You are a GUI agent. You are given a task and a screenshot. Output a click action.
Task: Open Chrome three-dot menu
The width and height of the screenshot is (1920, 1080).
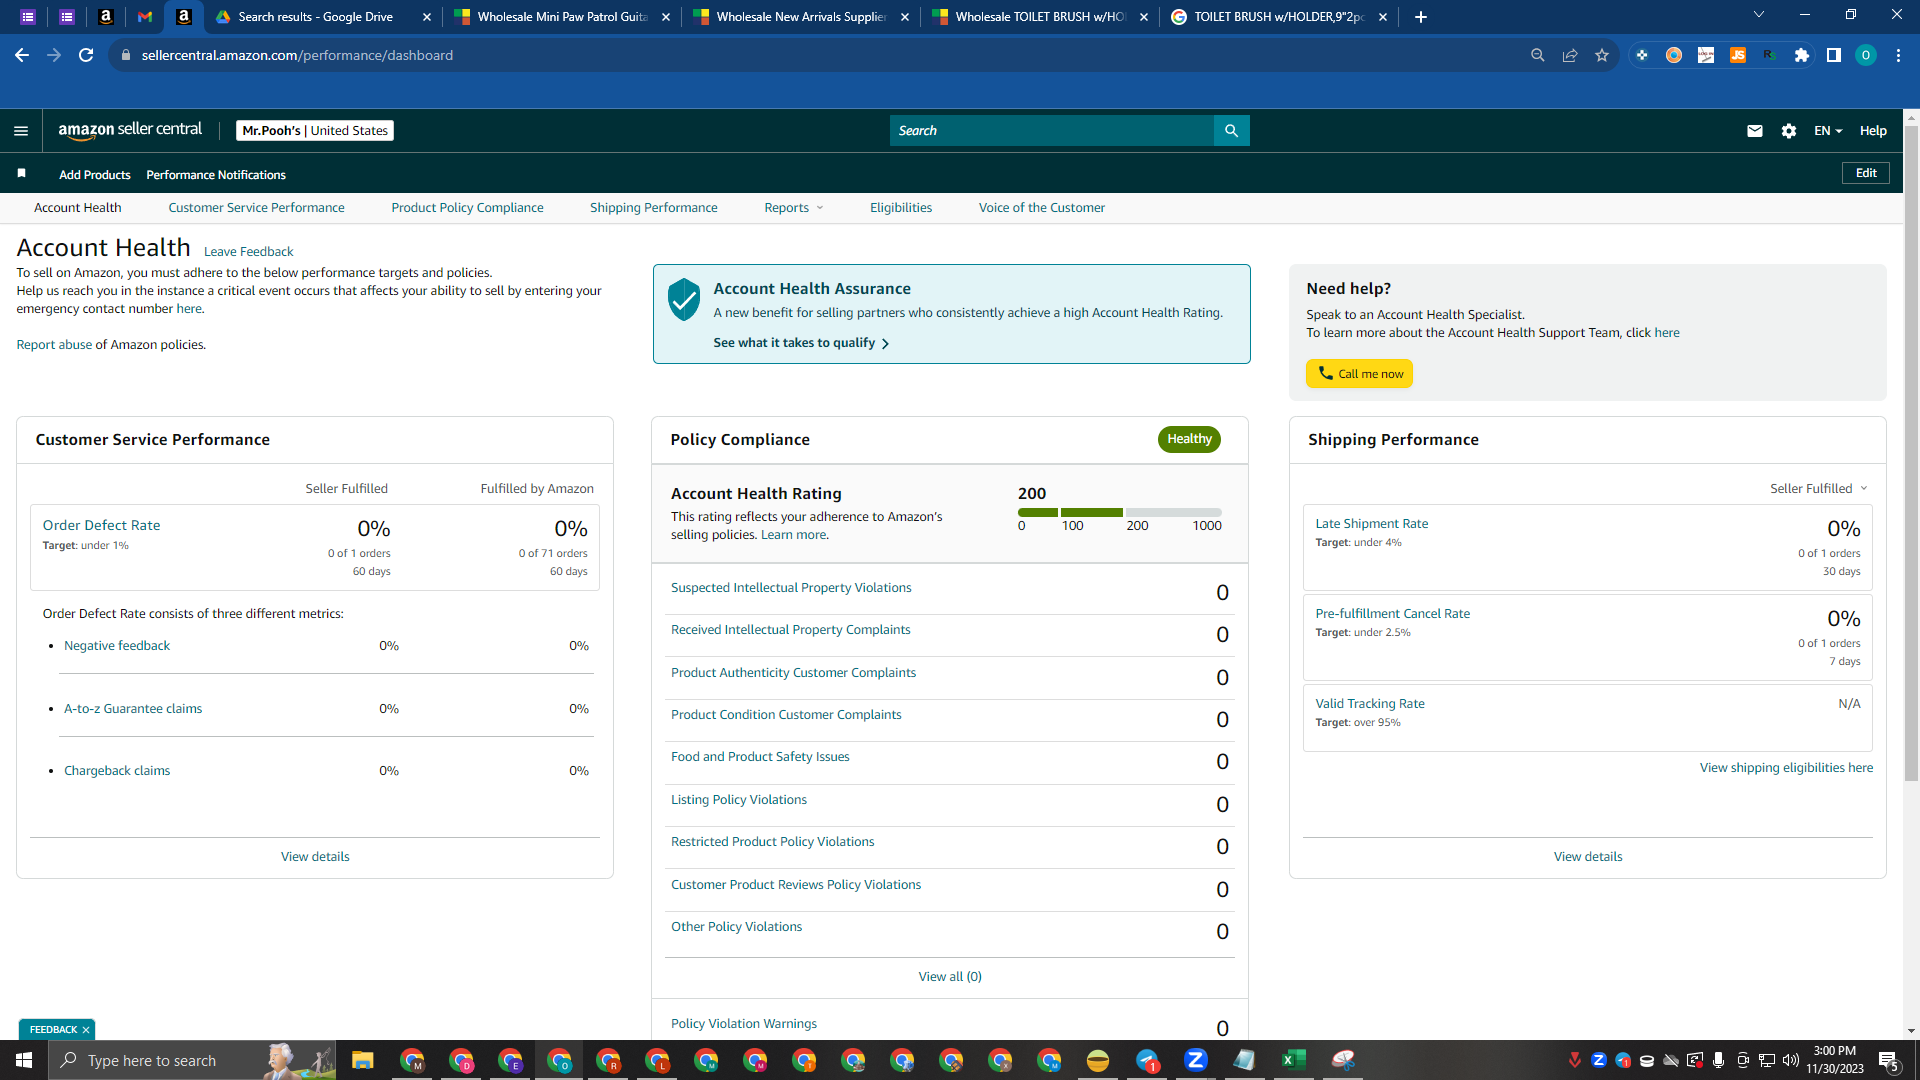pos(1898,55)
